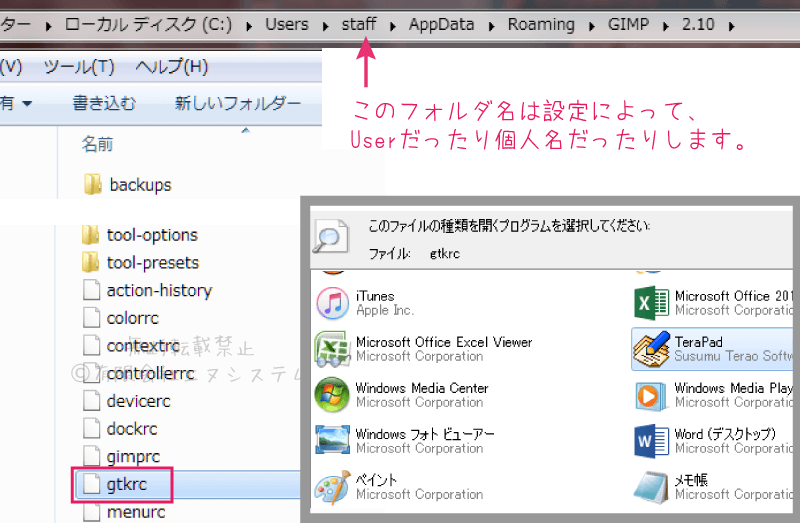Expand arrow after staff in address bar

click(392, 26)
